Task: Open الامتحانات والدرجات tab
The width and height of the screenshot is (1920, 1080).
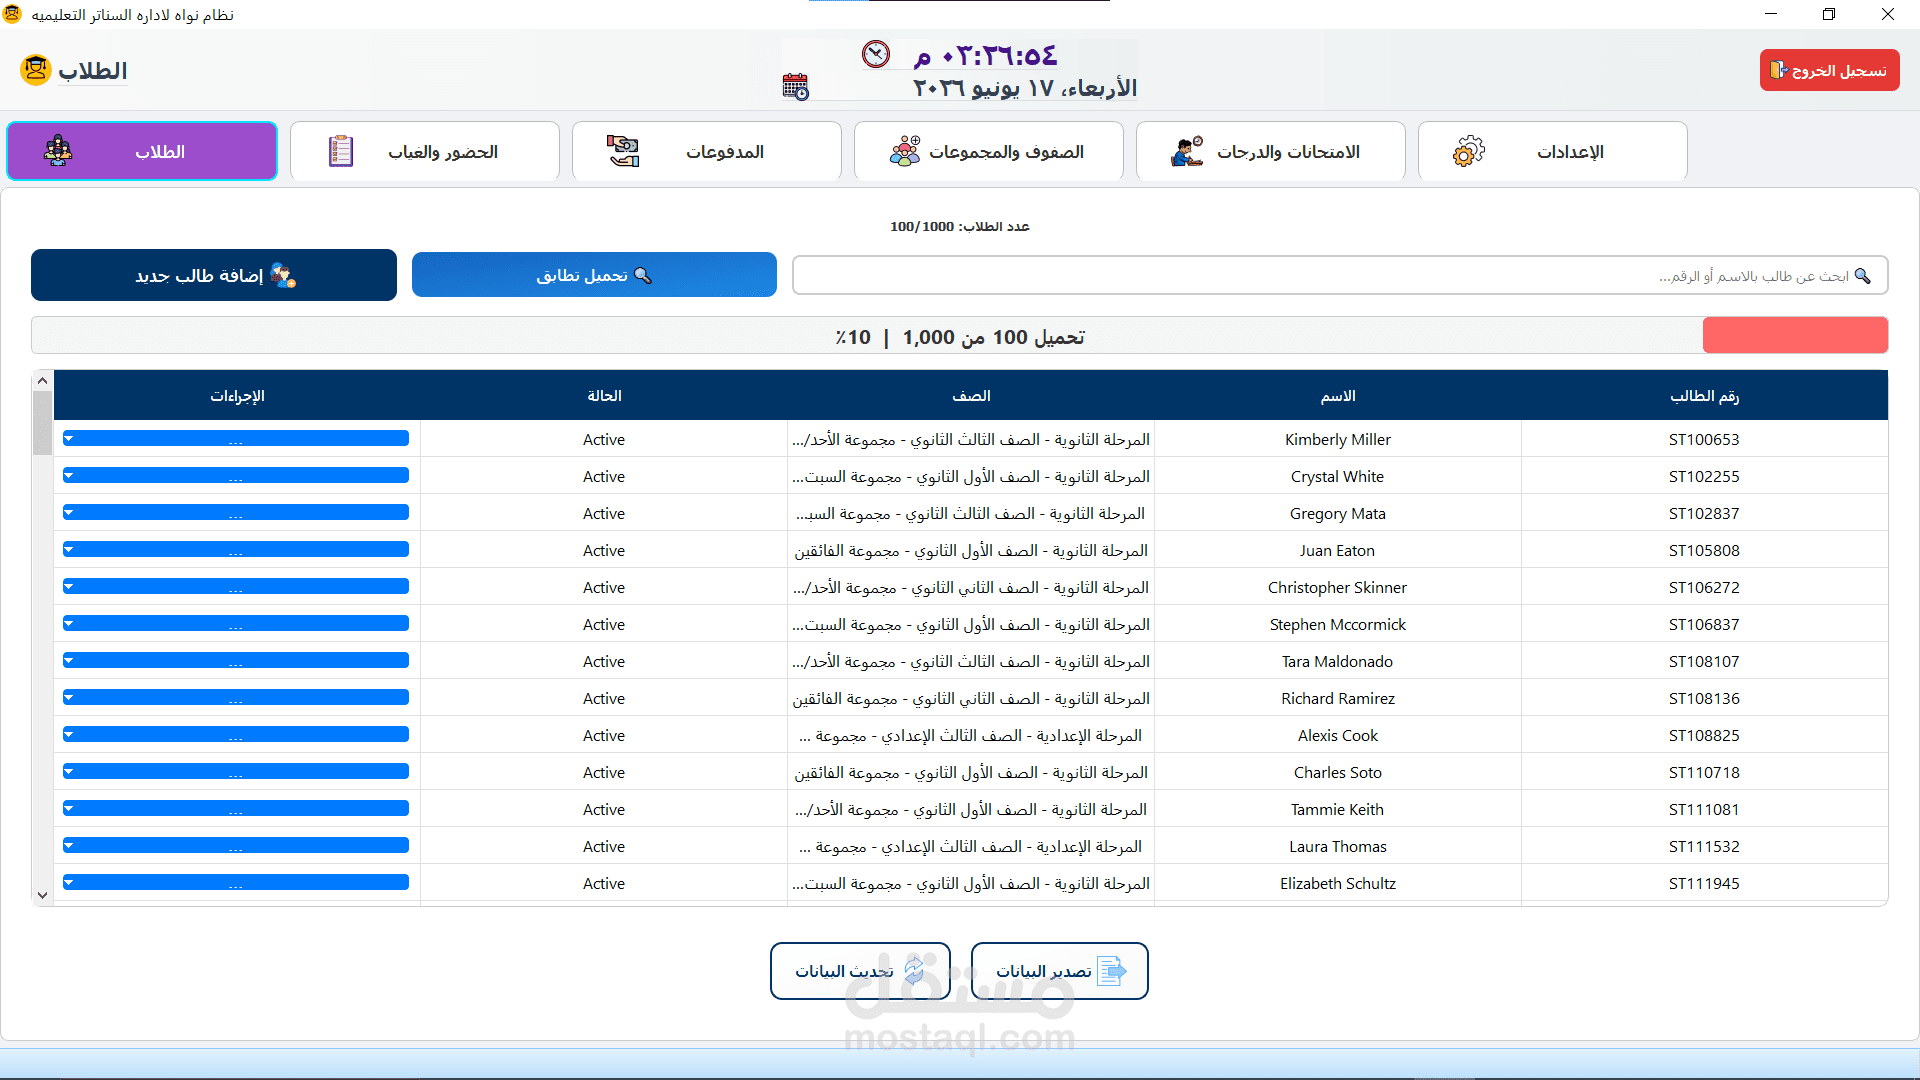Action: 1271,151
